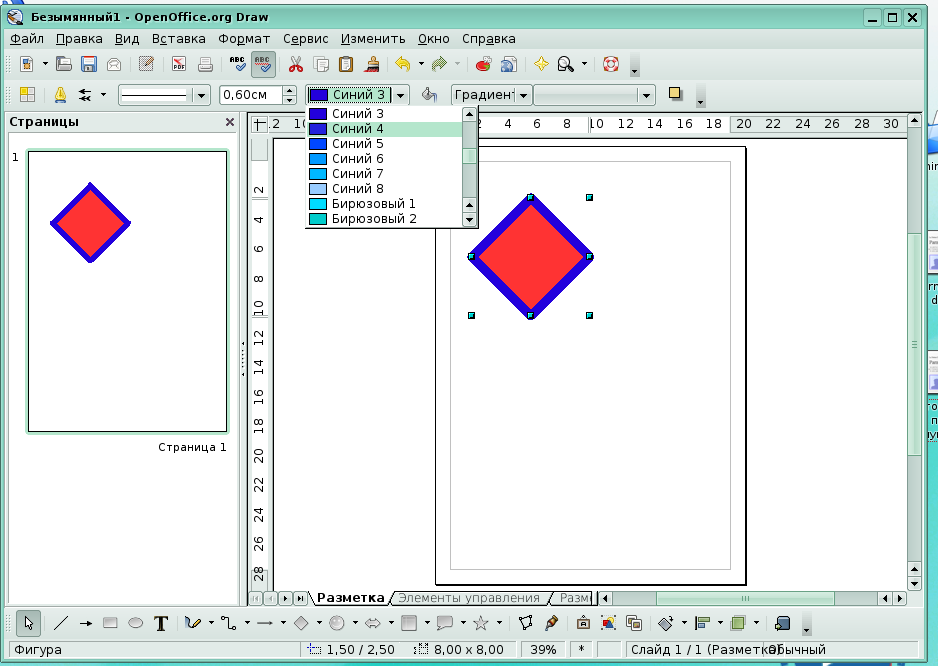
Task: Switch to Элементы управления tab
Action: (468, 598)
